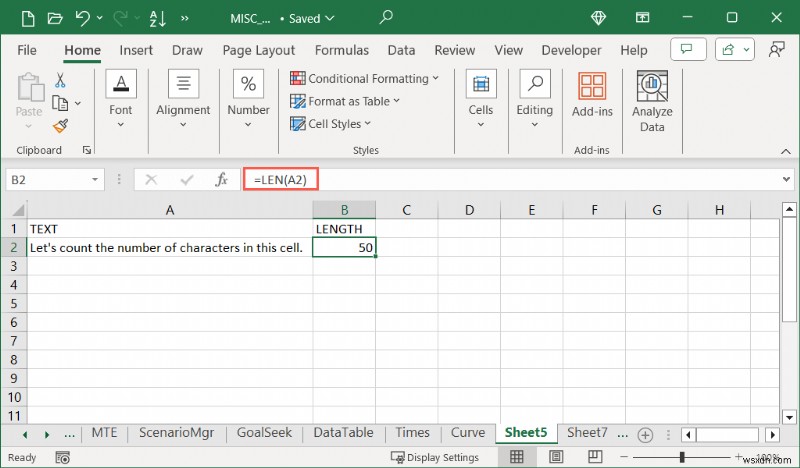Image resolution: width=800 pixels, height=468 pixels.
Task: Open the Number percent group icon
Action: pos(248,84)
